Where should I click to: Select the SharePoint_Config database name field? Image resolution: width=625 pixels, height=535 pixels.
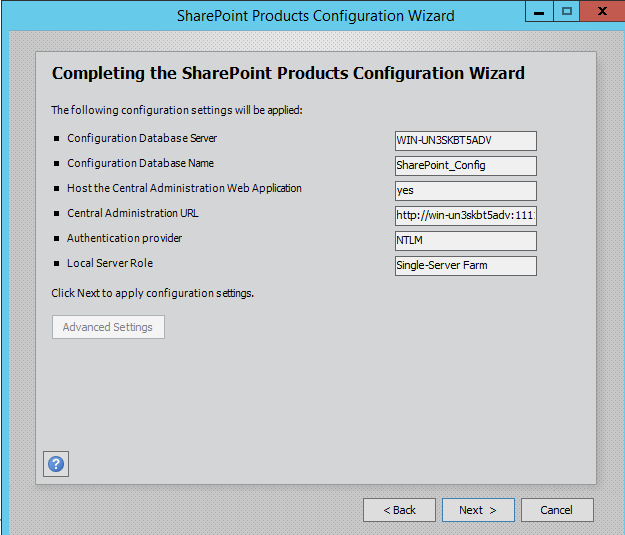pos(466,166)
